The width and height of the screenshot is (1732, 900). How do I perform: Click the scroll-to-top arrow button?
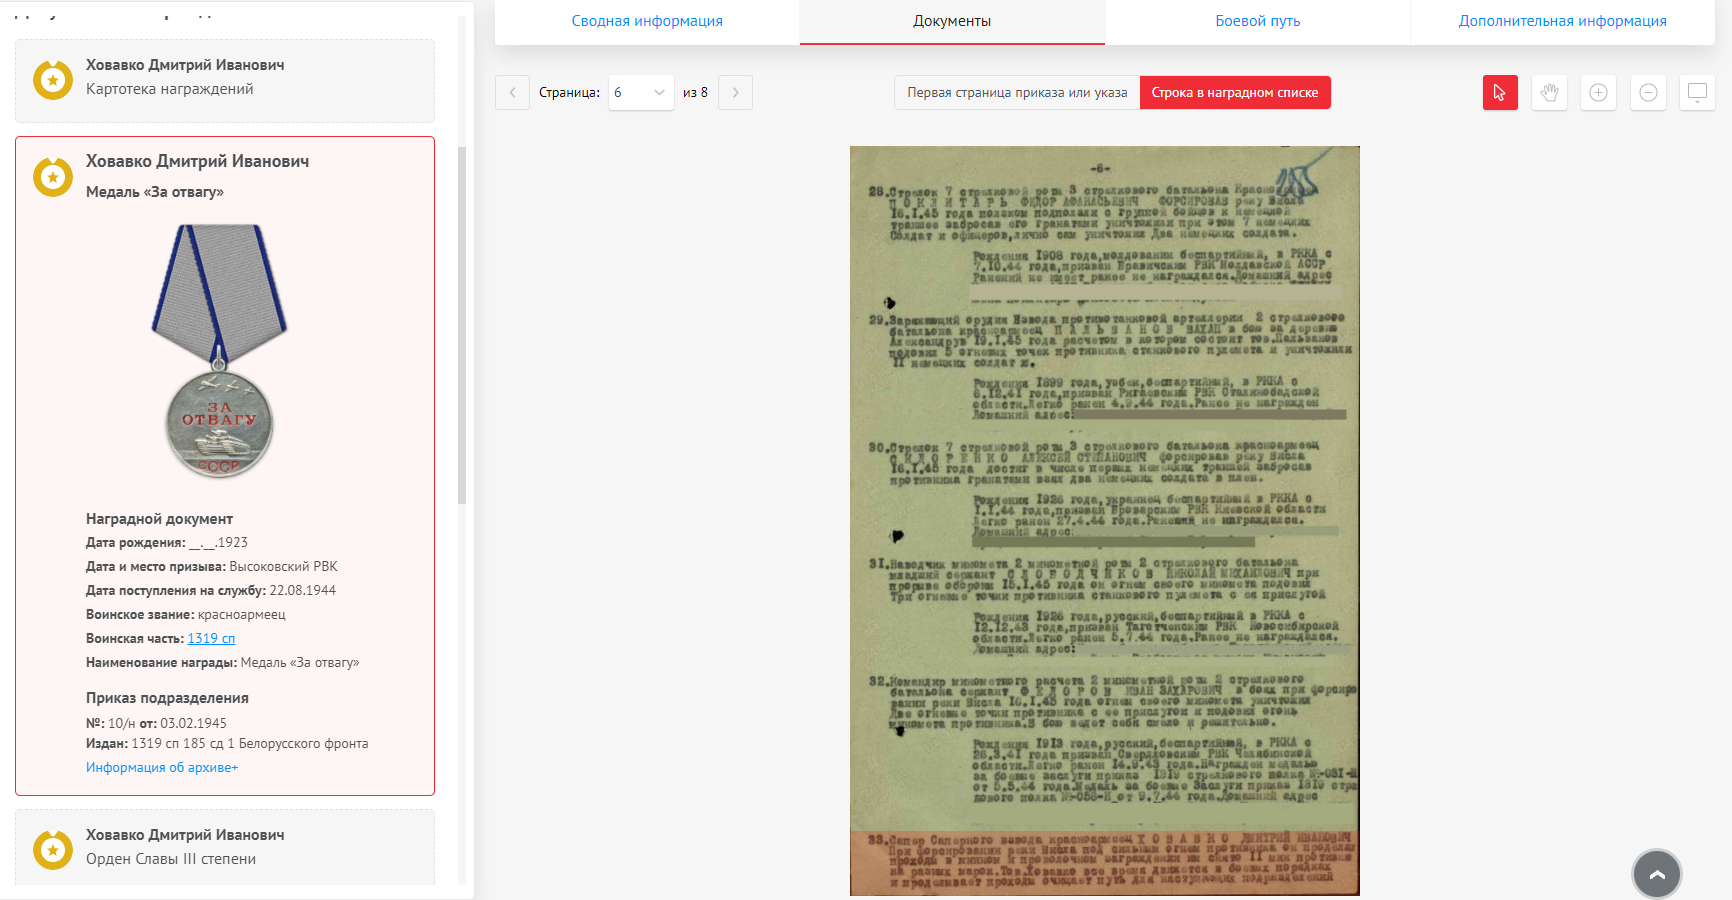[x=1656, y=874]
